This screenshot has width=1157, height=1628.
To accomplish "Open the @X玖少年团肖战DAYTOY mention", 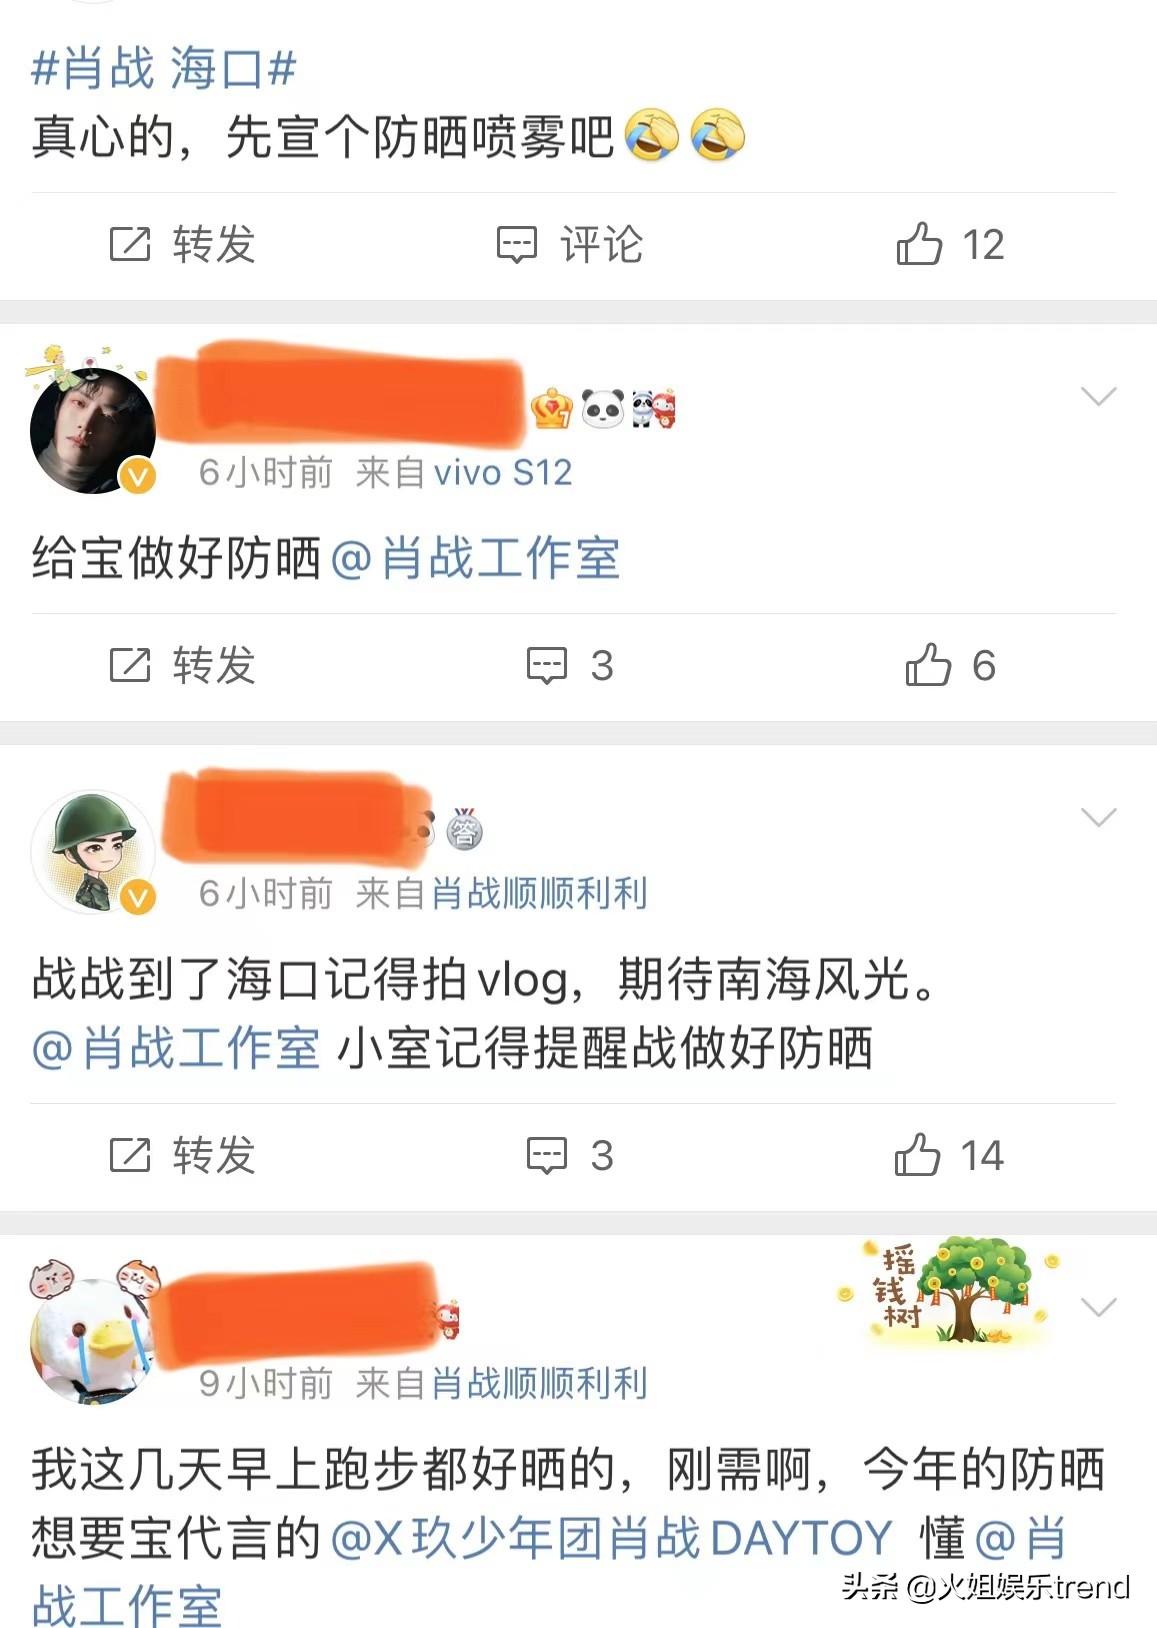I will 611,1538.
